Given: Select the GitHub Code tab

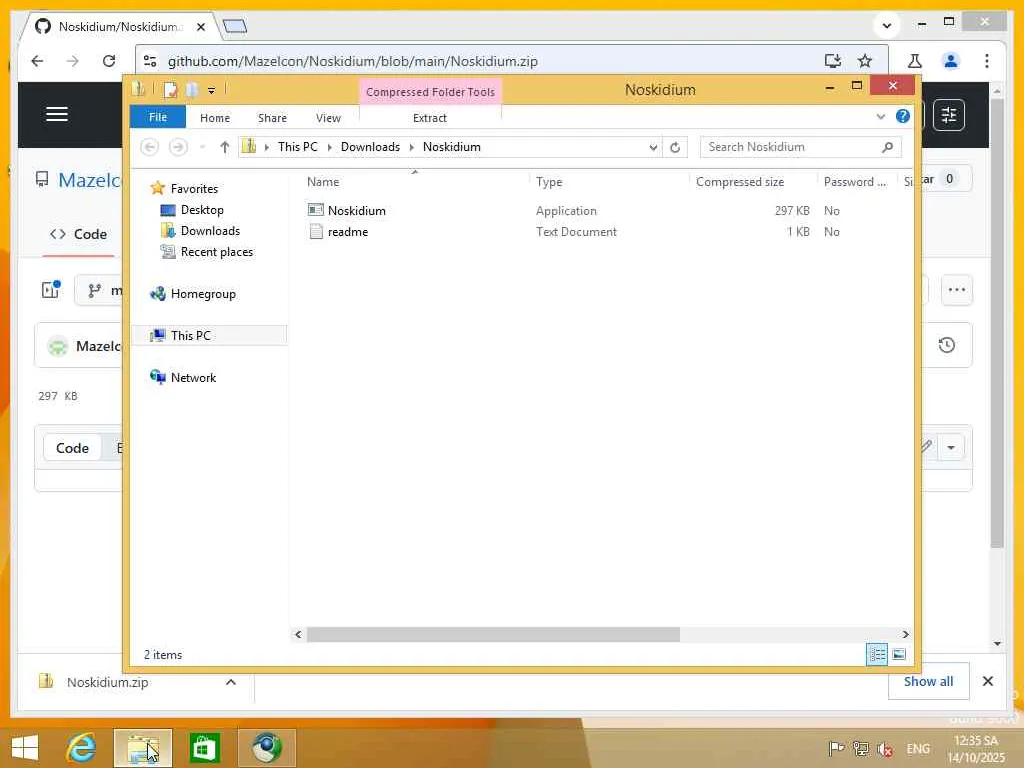Looking at the screenshot, I should pos(78,234).
